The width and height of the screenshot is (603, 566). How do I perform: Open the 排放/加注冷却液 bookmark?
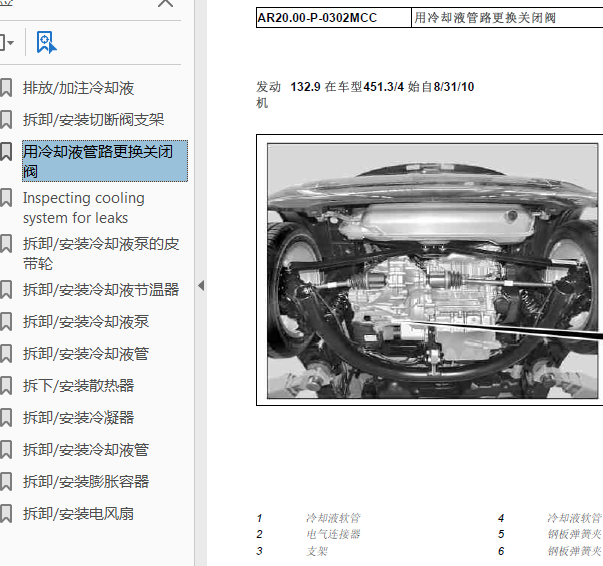(78, 88)
